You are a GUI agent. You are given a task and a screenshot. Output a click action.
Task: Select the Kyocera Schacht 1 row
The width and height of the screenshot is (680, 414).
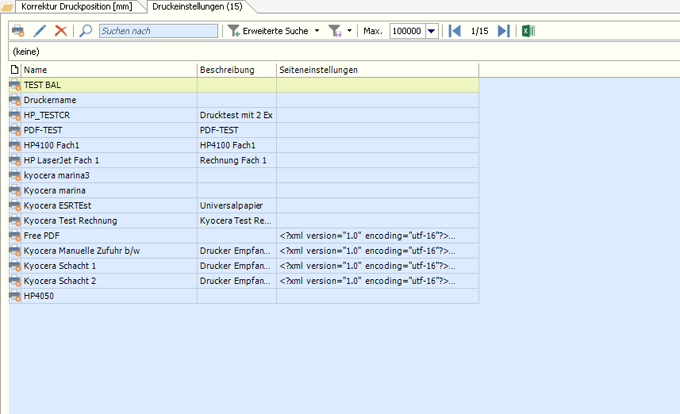tap(244, 266)
